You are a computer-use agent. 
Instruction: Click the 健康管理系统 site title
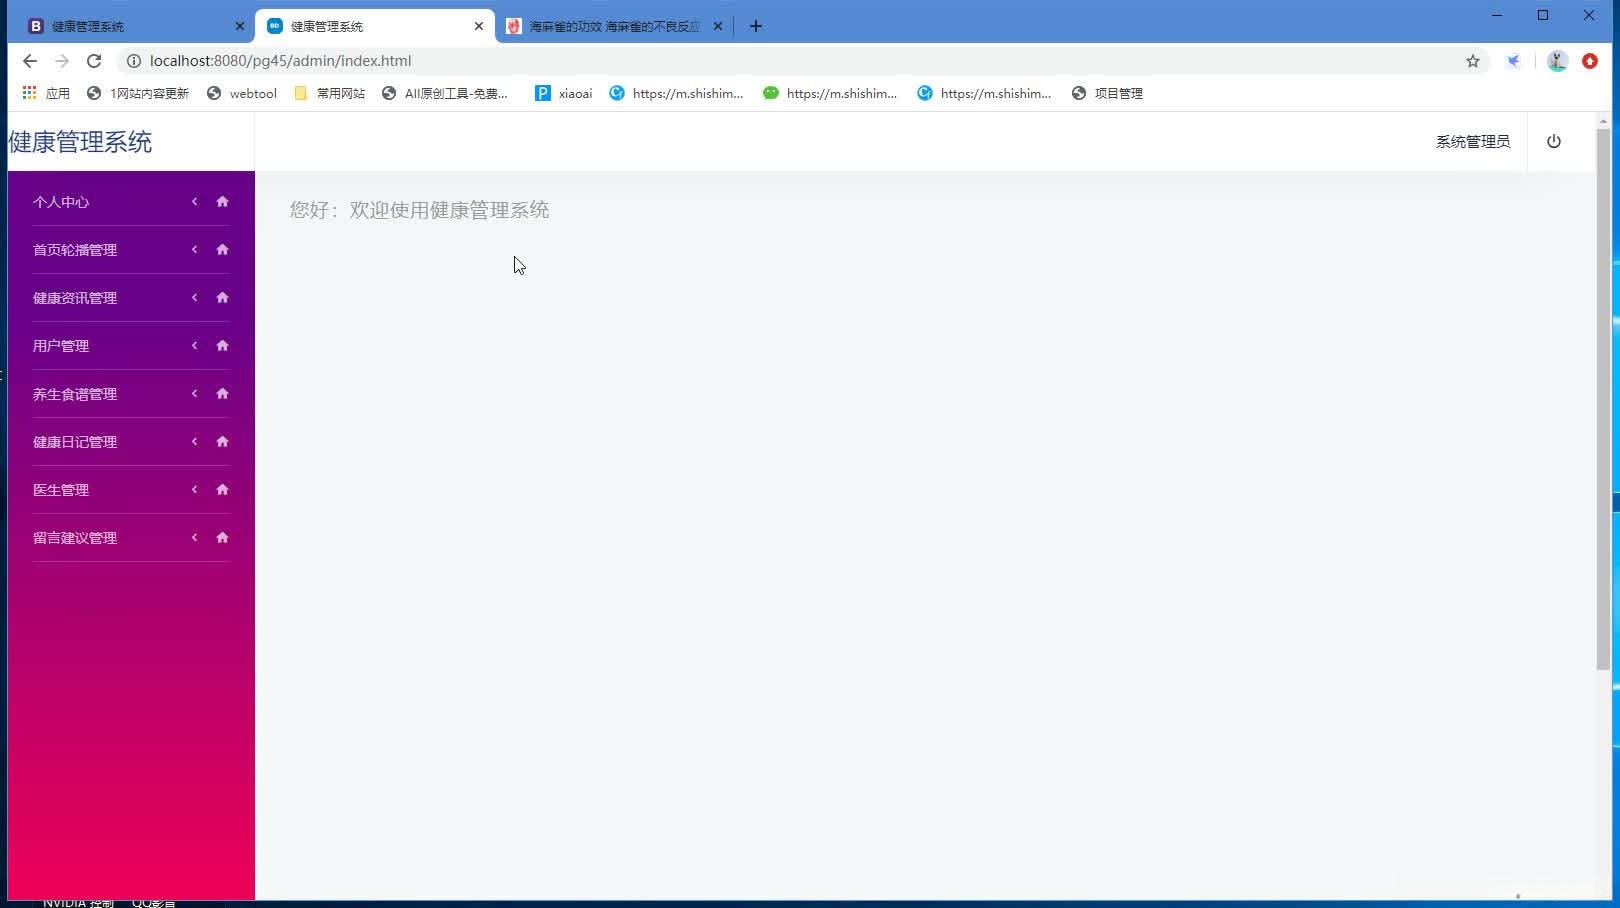pyautogui.click(x=78, y=142)
